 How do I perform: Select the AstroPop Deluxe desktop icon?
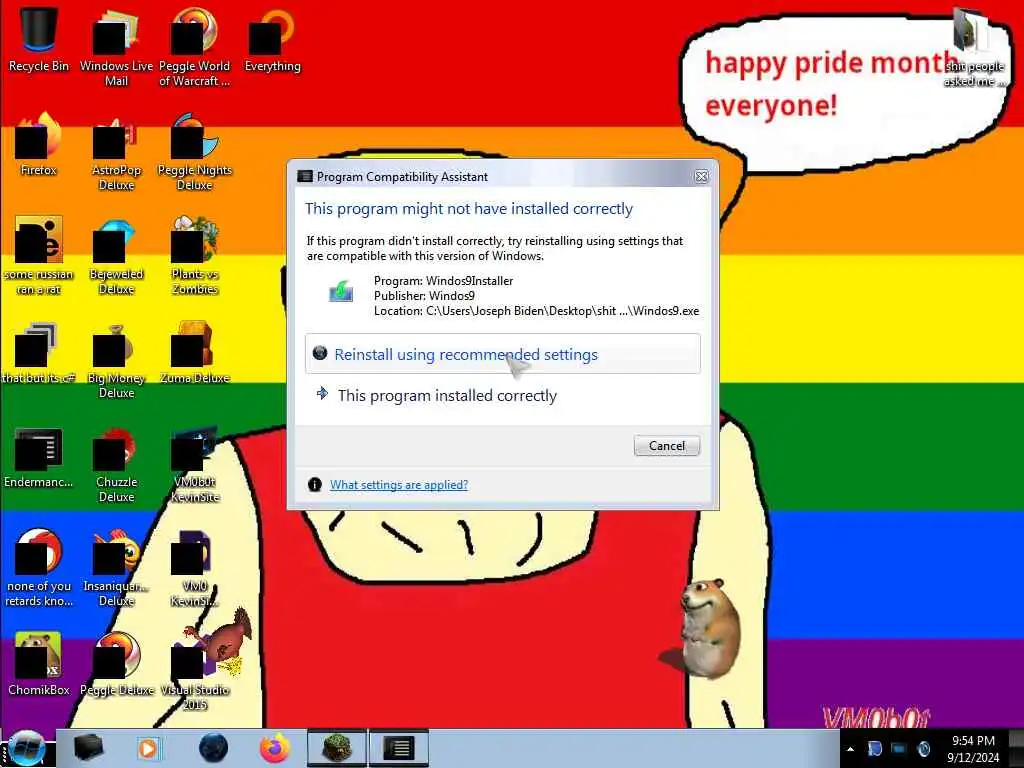pos(116,152)
